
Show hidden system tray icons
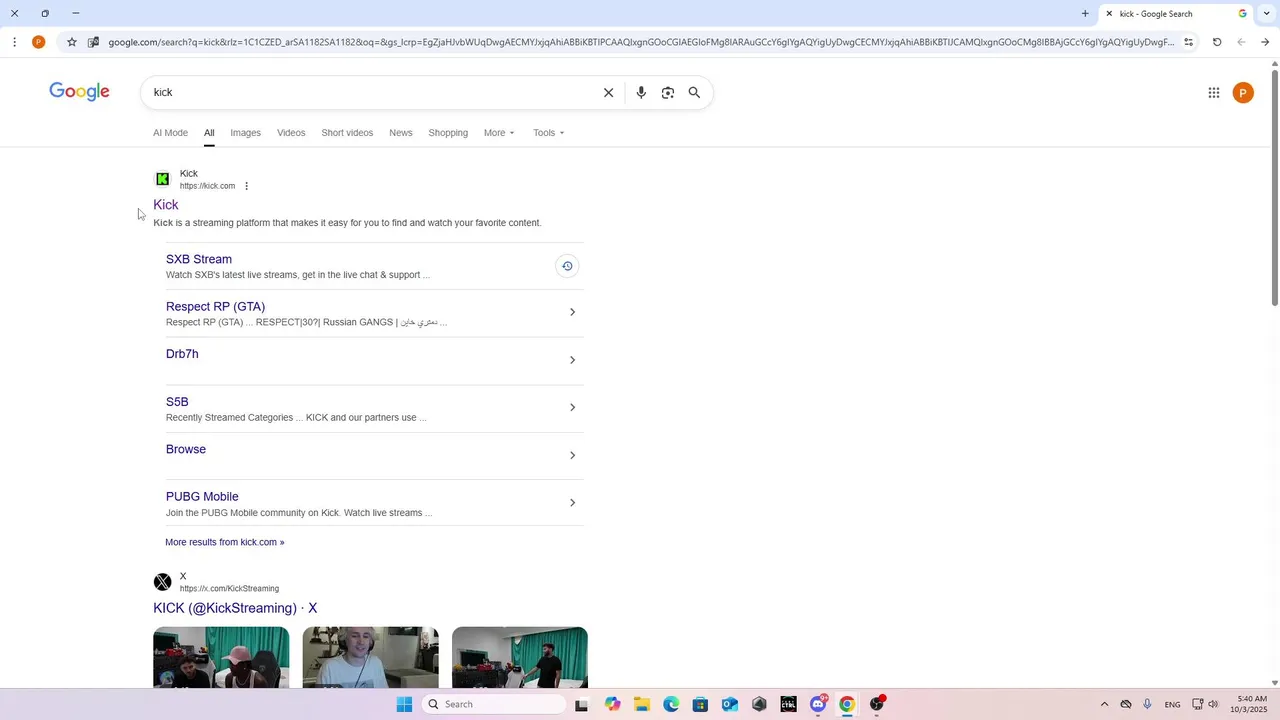point(1104,704)
